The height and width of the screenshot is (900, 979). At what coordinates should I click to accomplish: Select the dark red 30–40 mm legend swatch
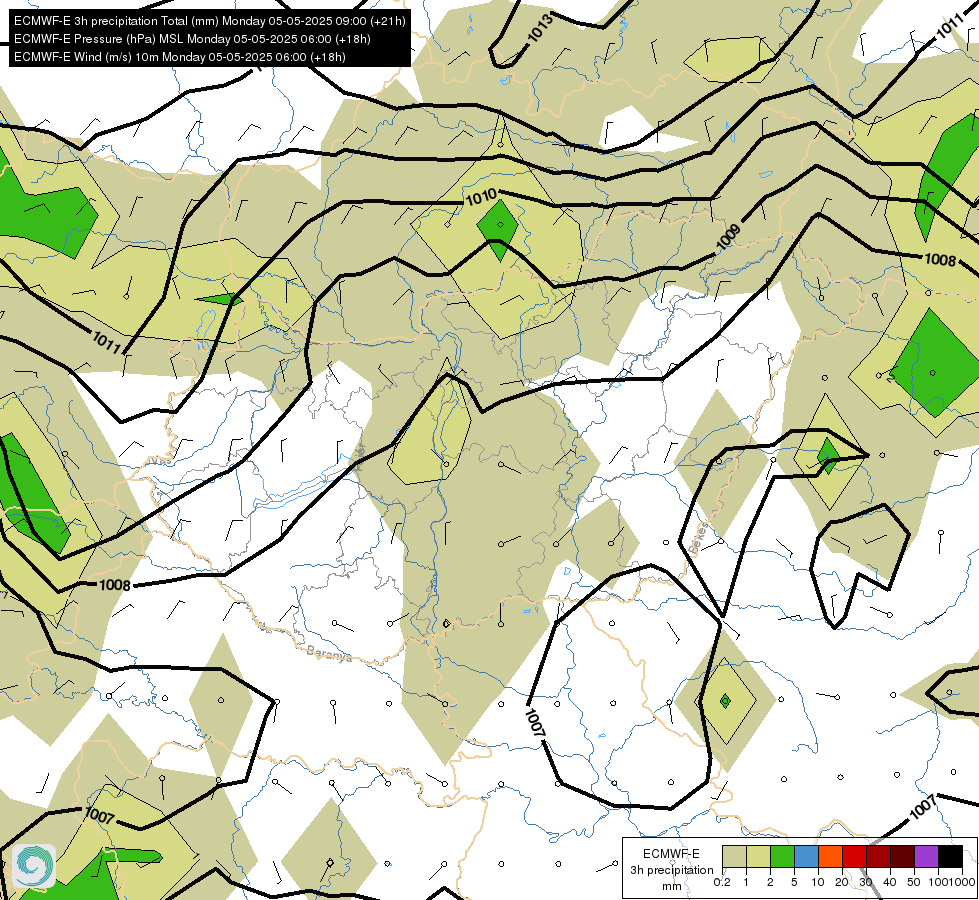click(x=878, y=857)
